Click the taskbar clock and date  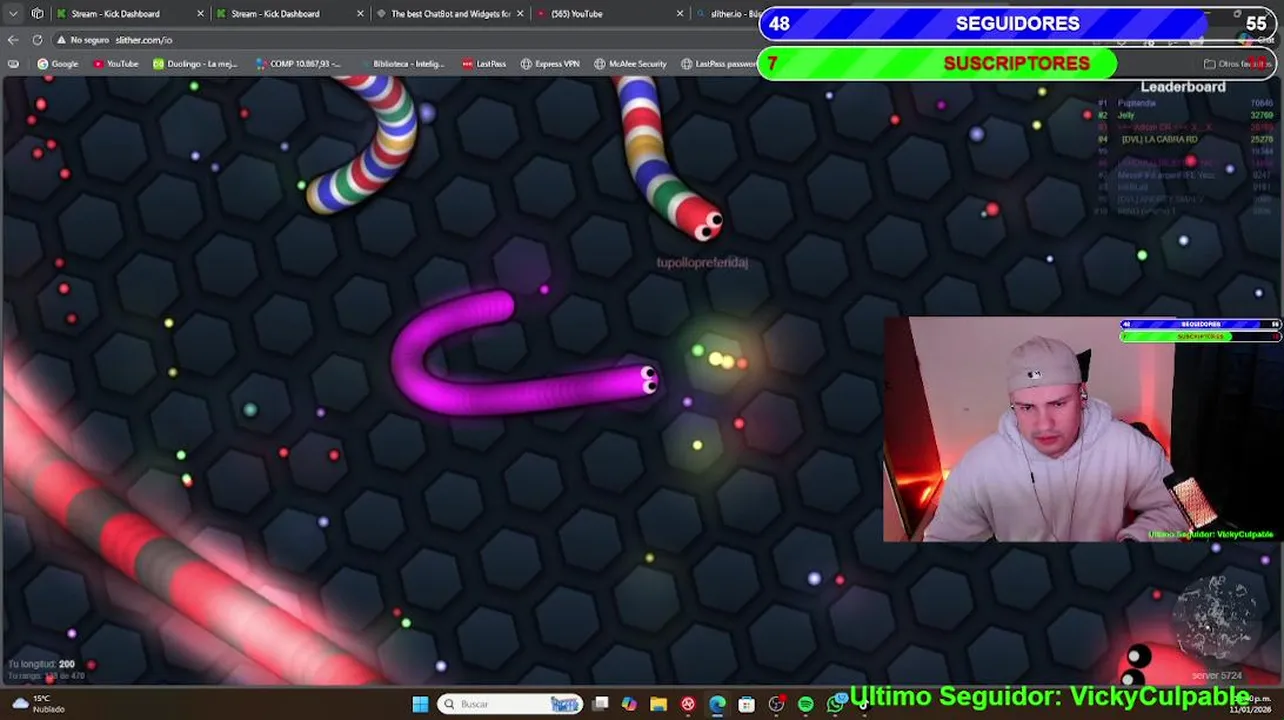(1250, 704)
